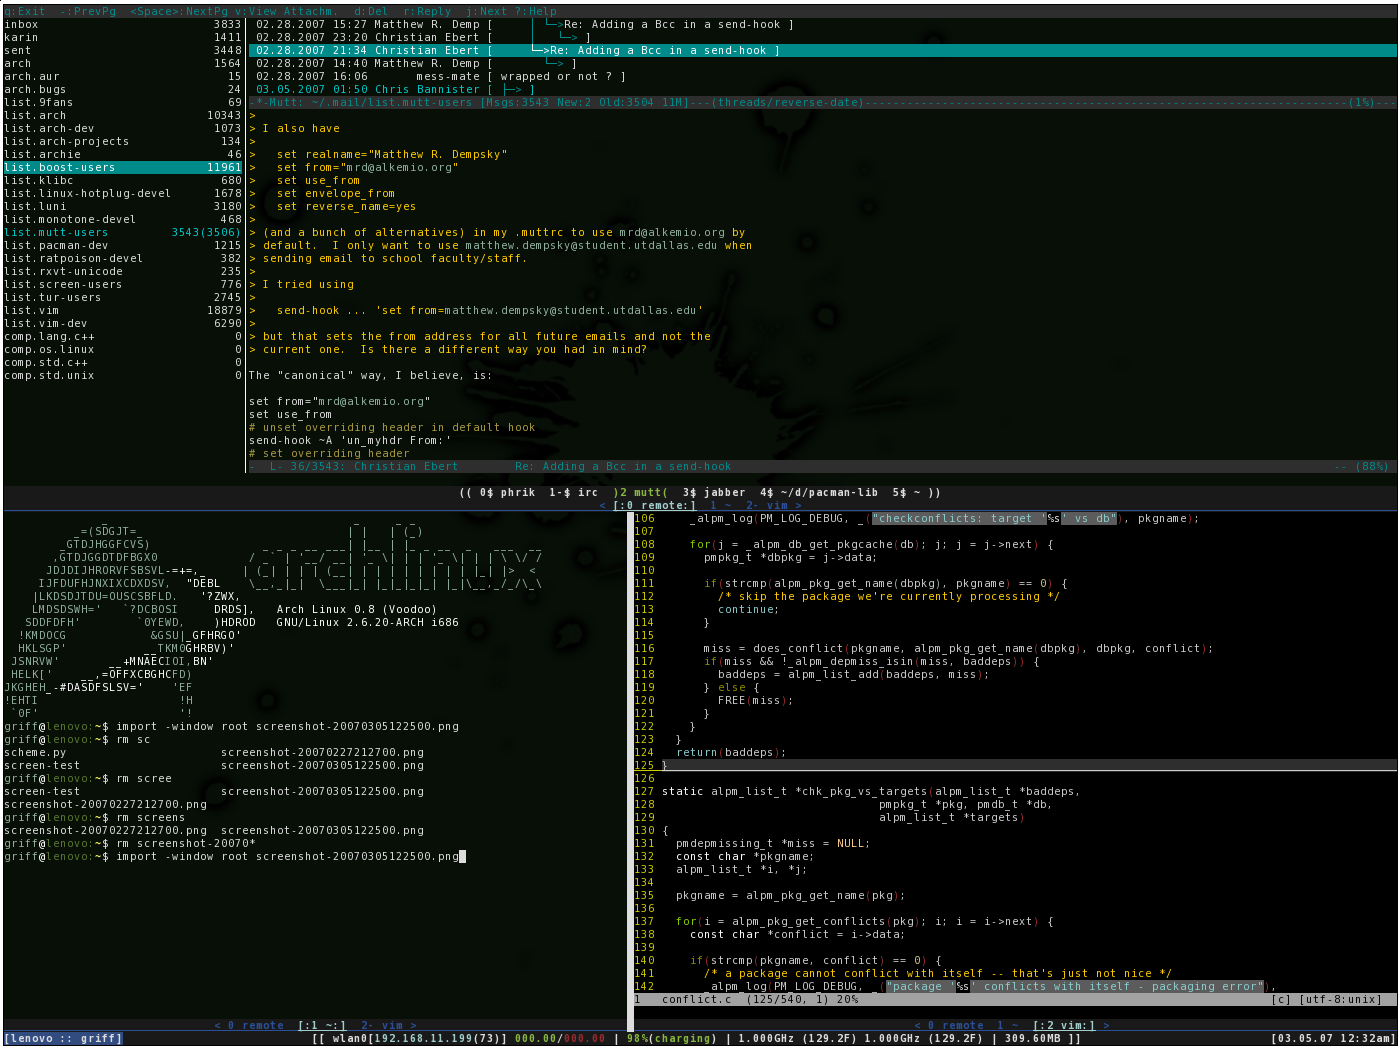
Task: Open list.klibc folder
Action: coord(123,180)
